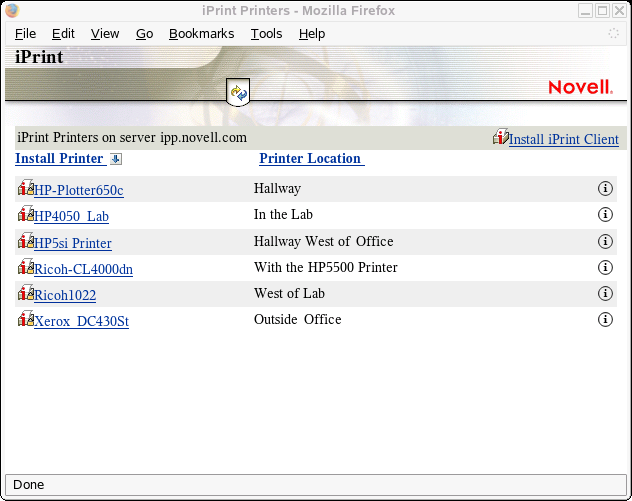Click the 'In the Lab' location text

coord(283,214)
